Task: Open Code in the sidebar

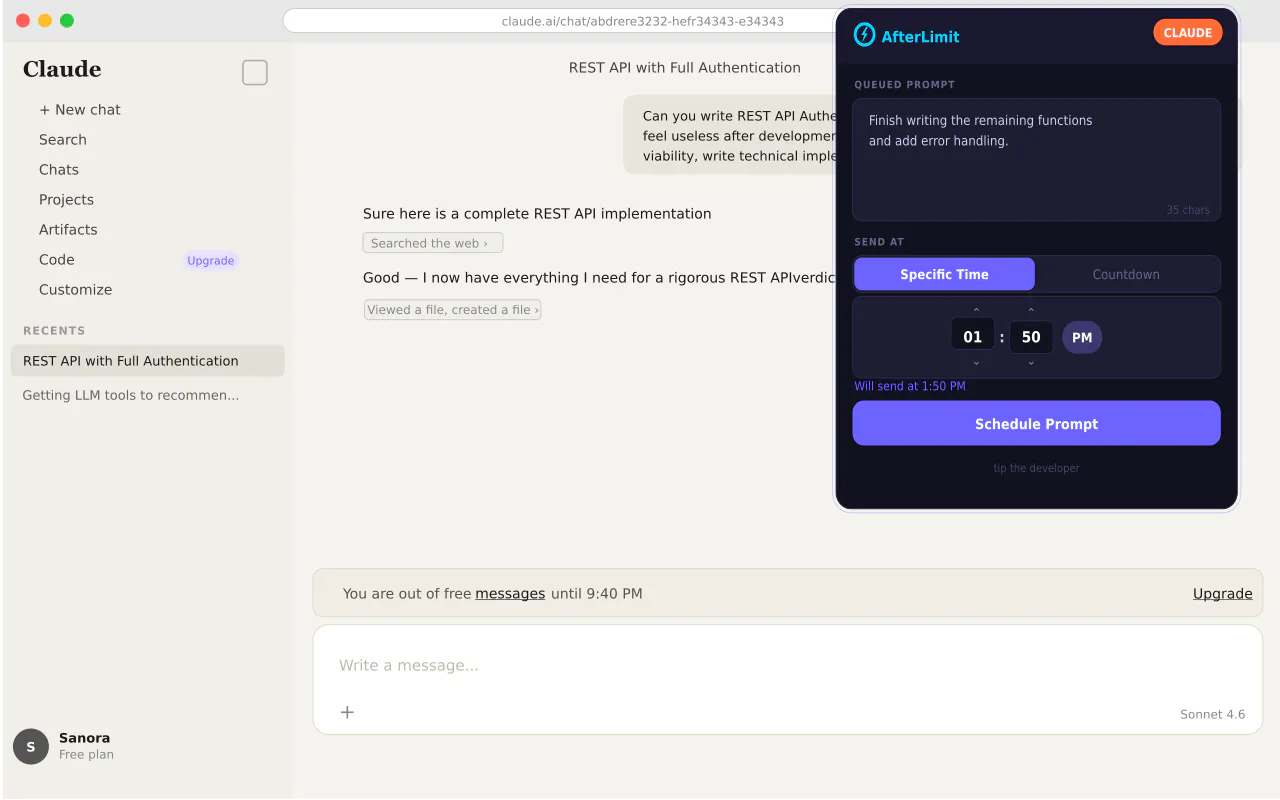Action: coord(57,260)
